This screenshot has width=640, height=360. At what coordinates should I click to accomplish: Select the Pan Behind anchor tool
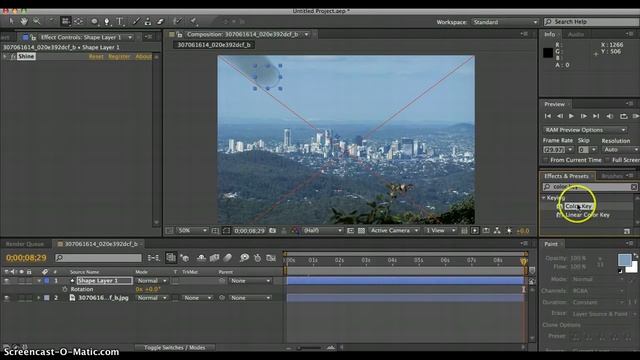click(x=78, y=21)
